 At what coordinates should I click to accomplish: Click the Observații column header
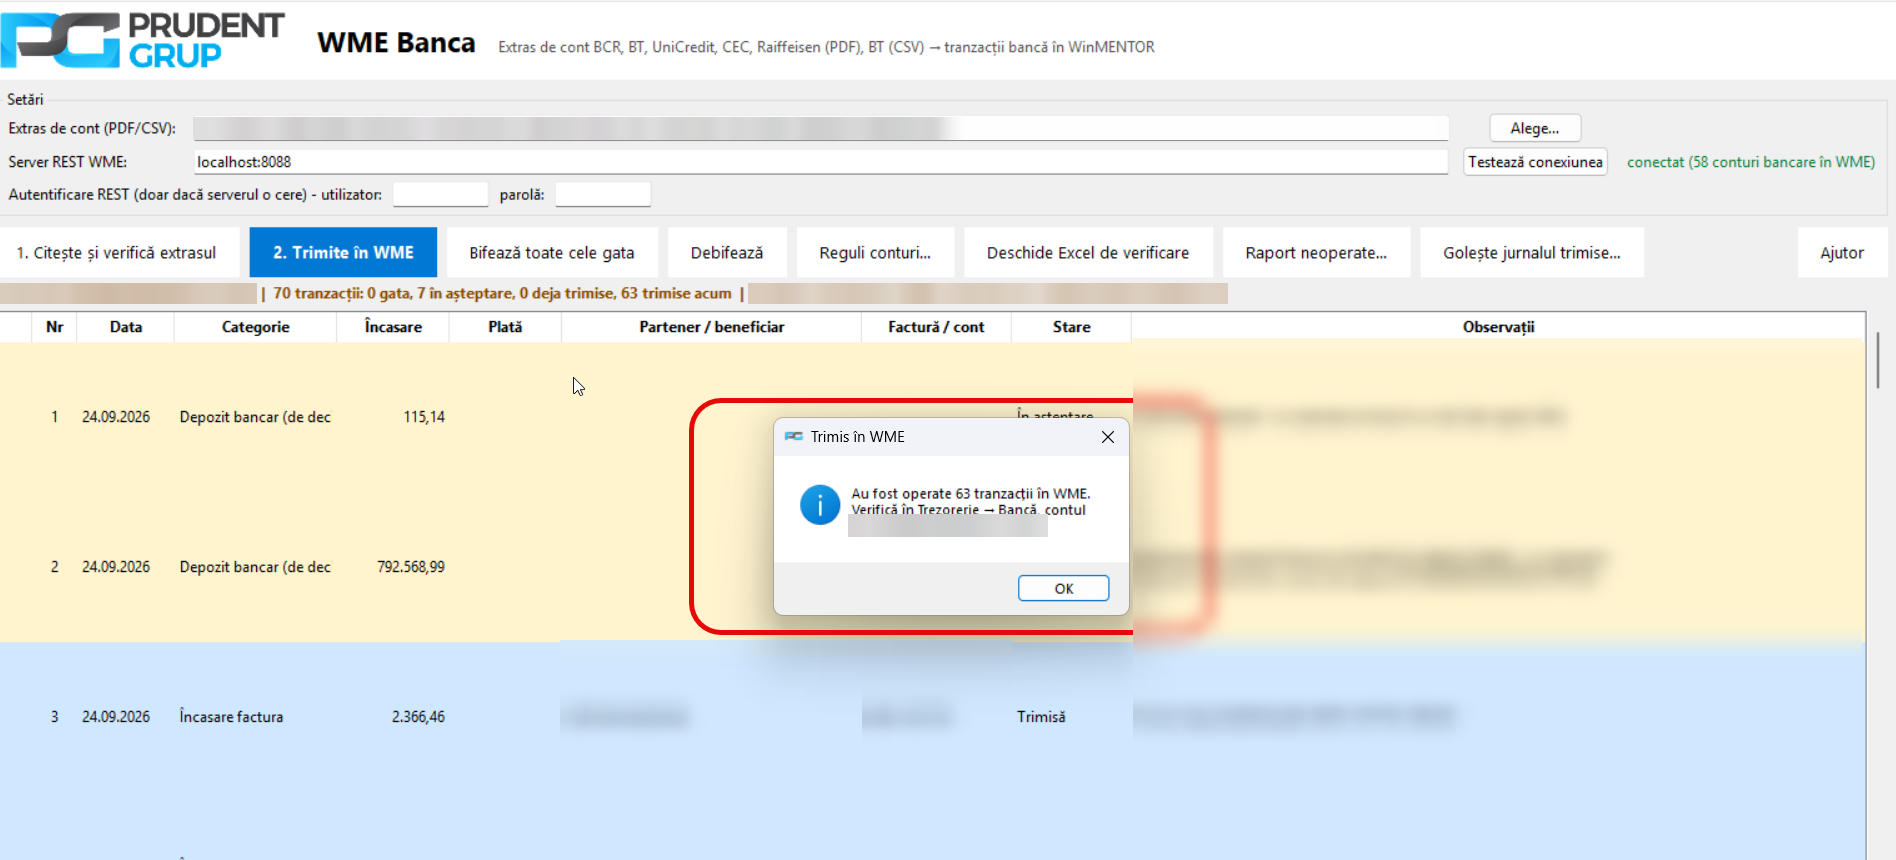1498,327
